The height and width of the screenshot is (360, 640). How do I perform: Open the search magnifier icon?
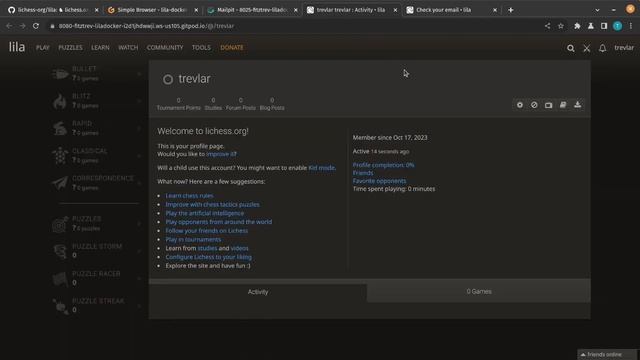pyautogui.click(x=571, y=48)
